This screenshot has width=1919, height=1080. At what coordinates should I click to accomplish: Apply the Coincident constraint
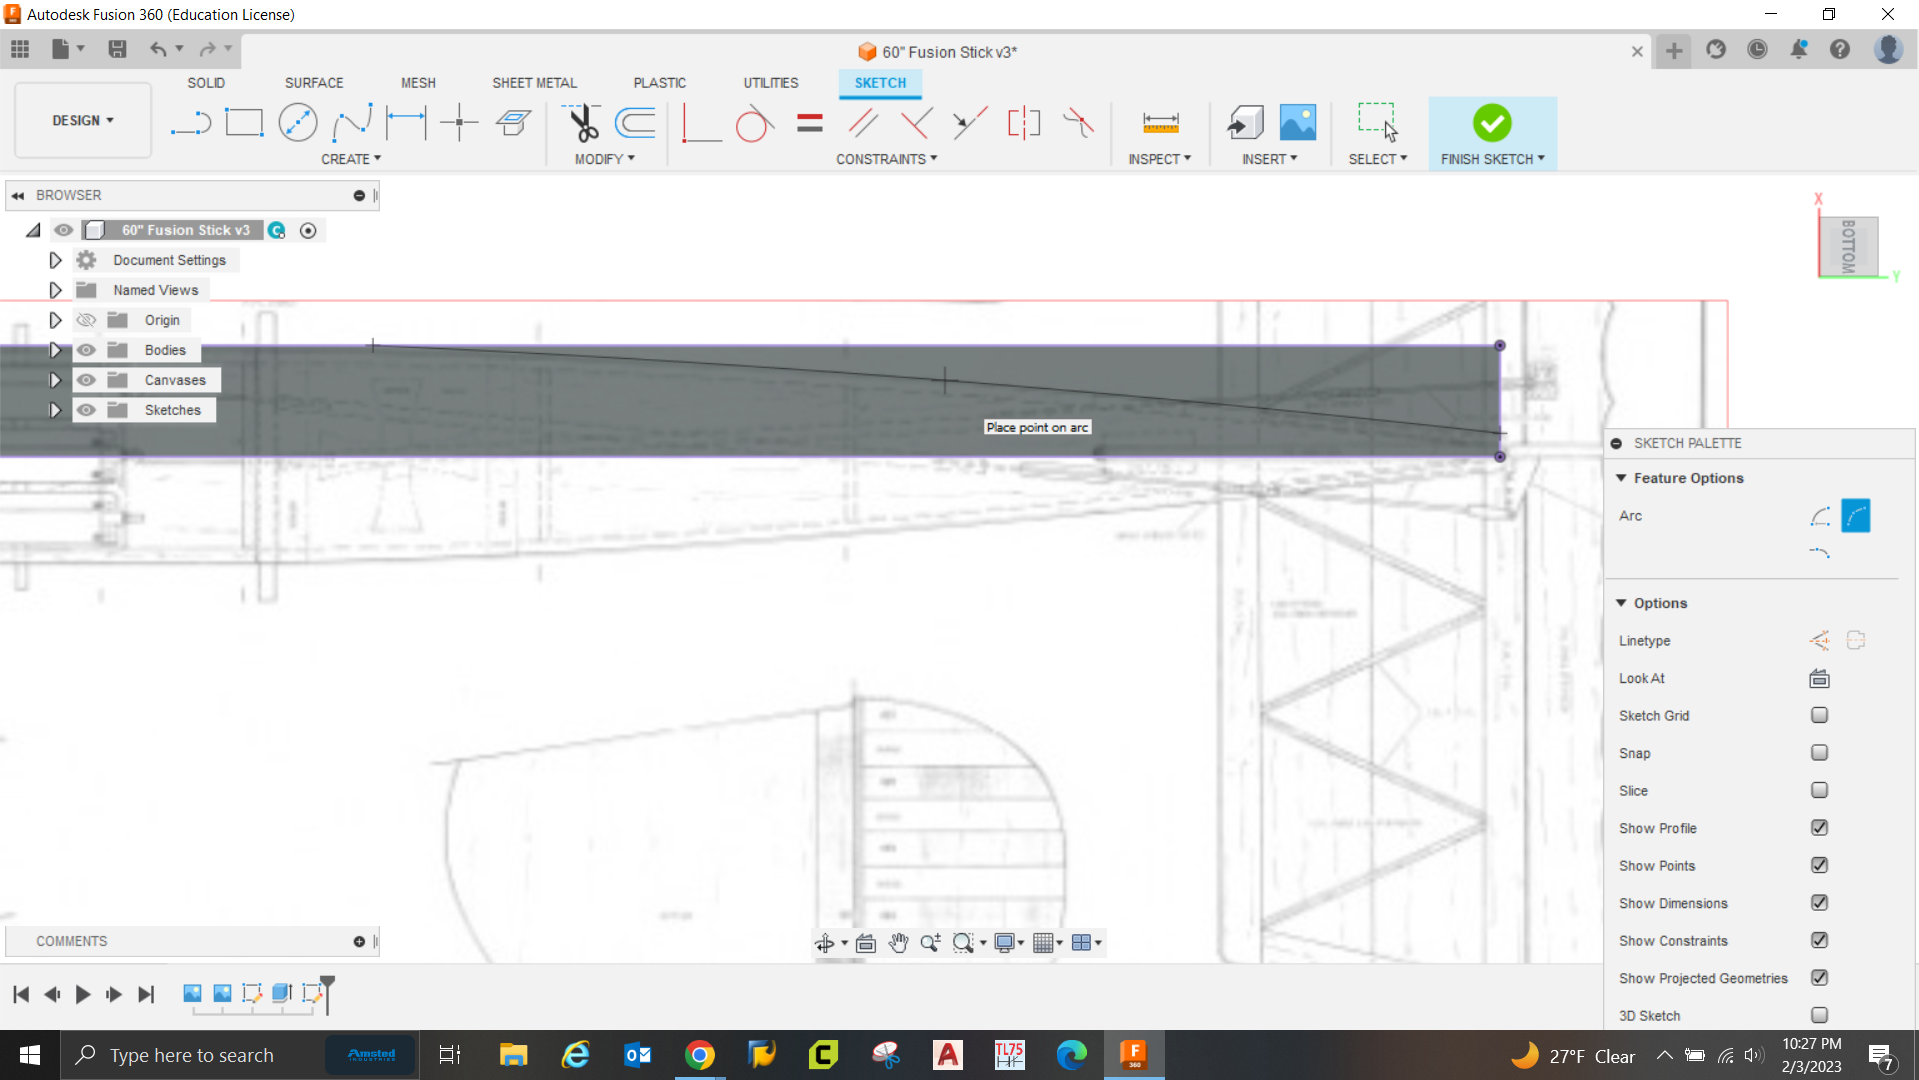pyautogui.click(x=1078, y=123)
